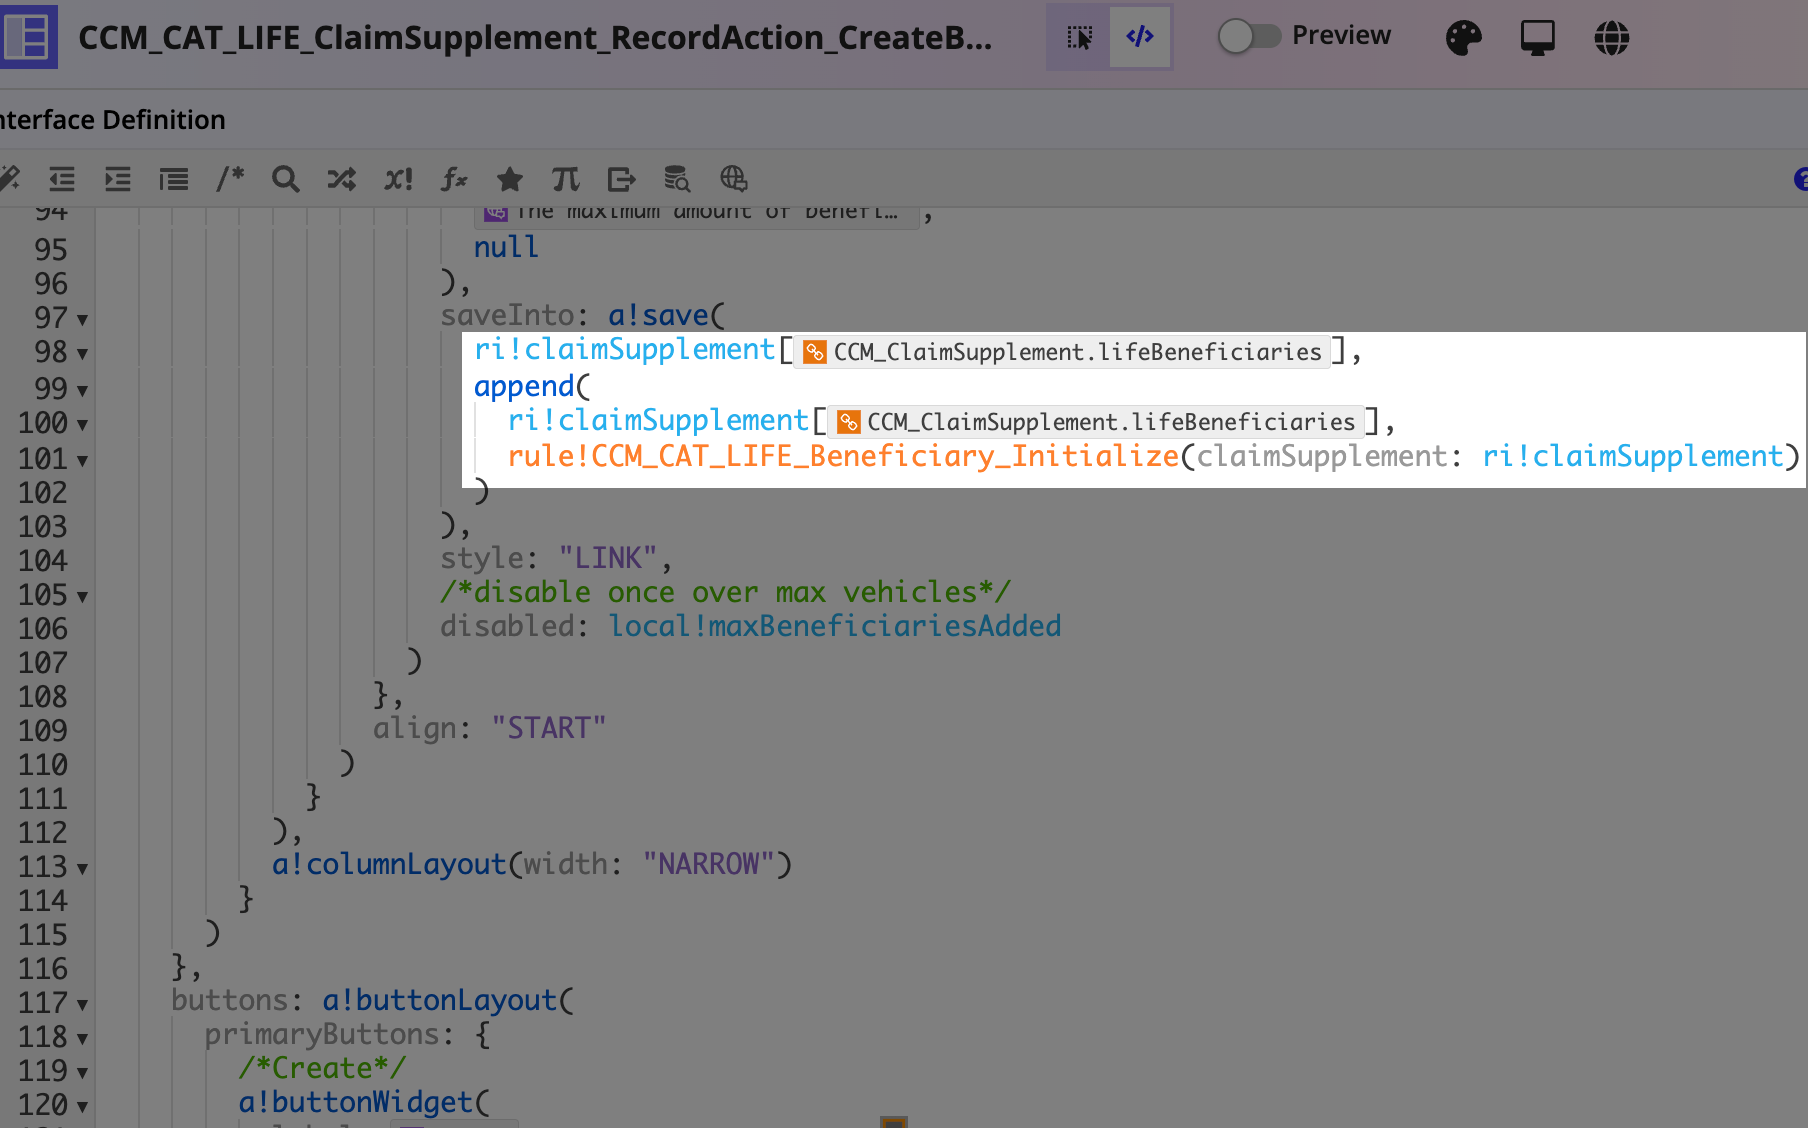1808x1128 pixels.
Task: Collapse code fold at line 101
Action: click(x=82, y=461)
